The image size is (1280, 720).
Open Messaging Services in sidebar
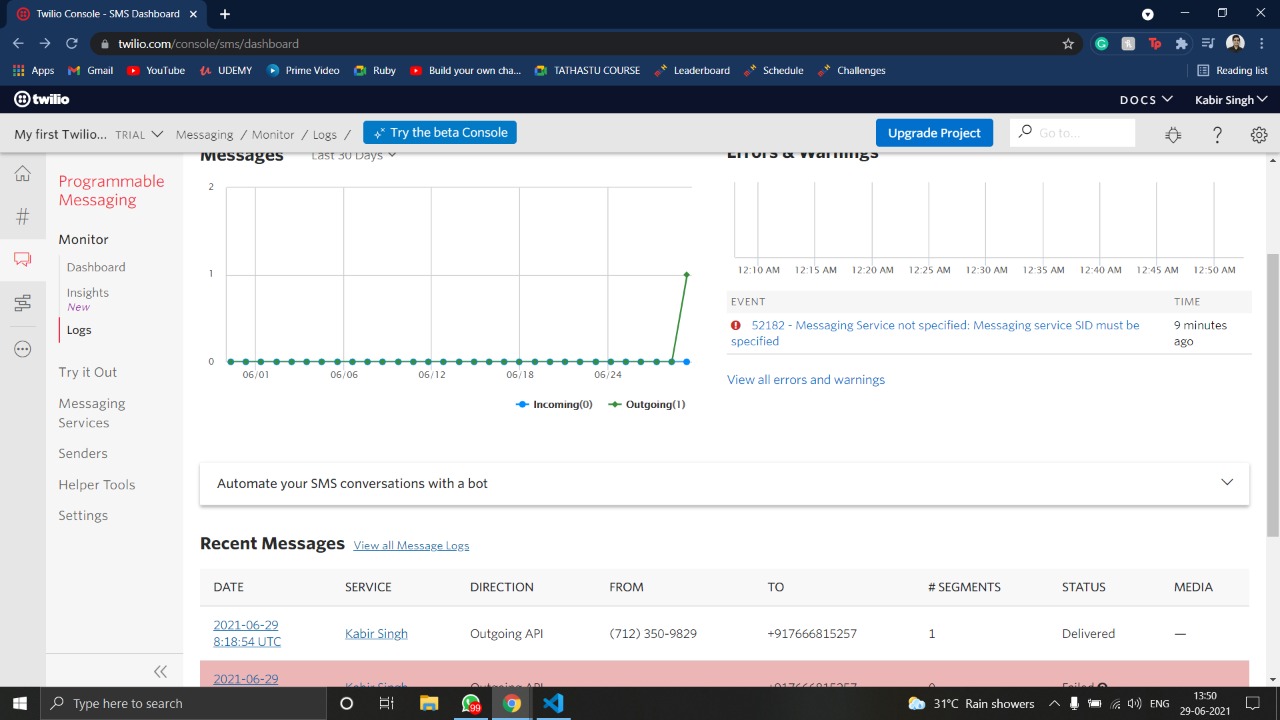click(92, 413)
